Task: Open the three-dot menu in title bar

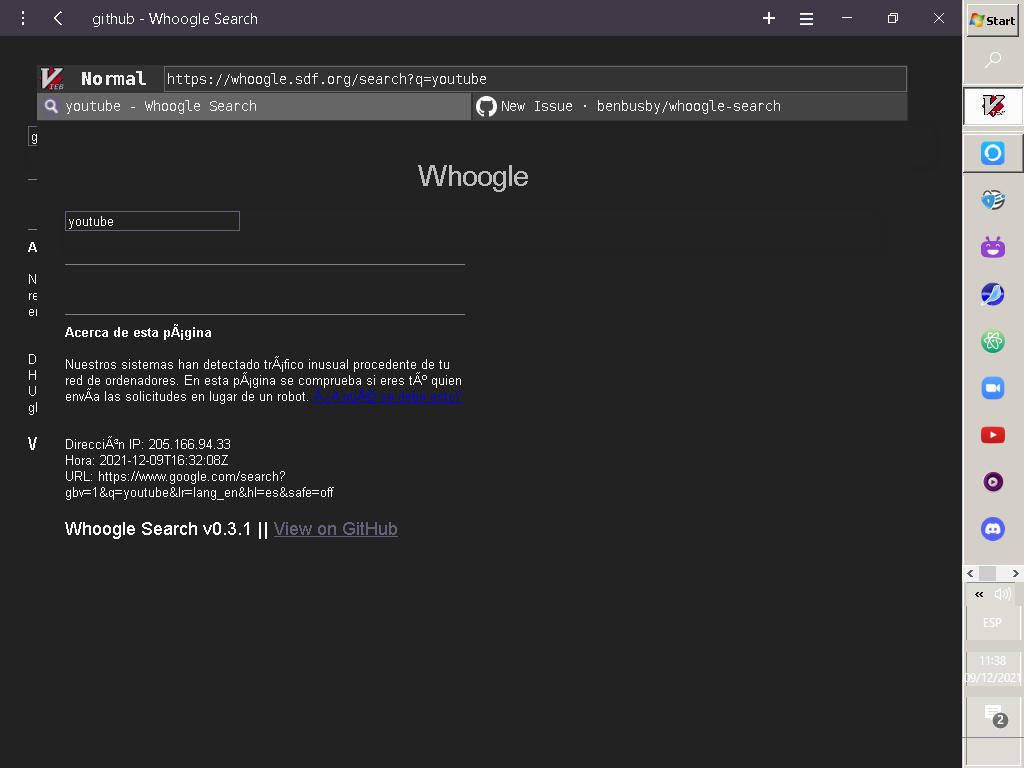Action: pyautogui.click(x=23, y=18)
